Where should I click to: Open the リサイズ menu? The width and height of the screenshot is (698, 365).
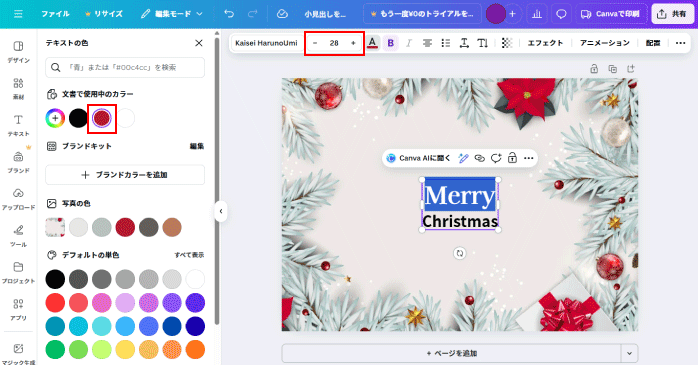(104, 14)
